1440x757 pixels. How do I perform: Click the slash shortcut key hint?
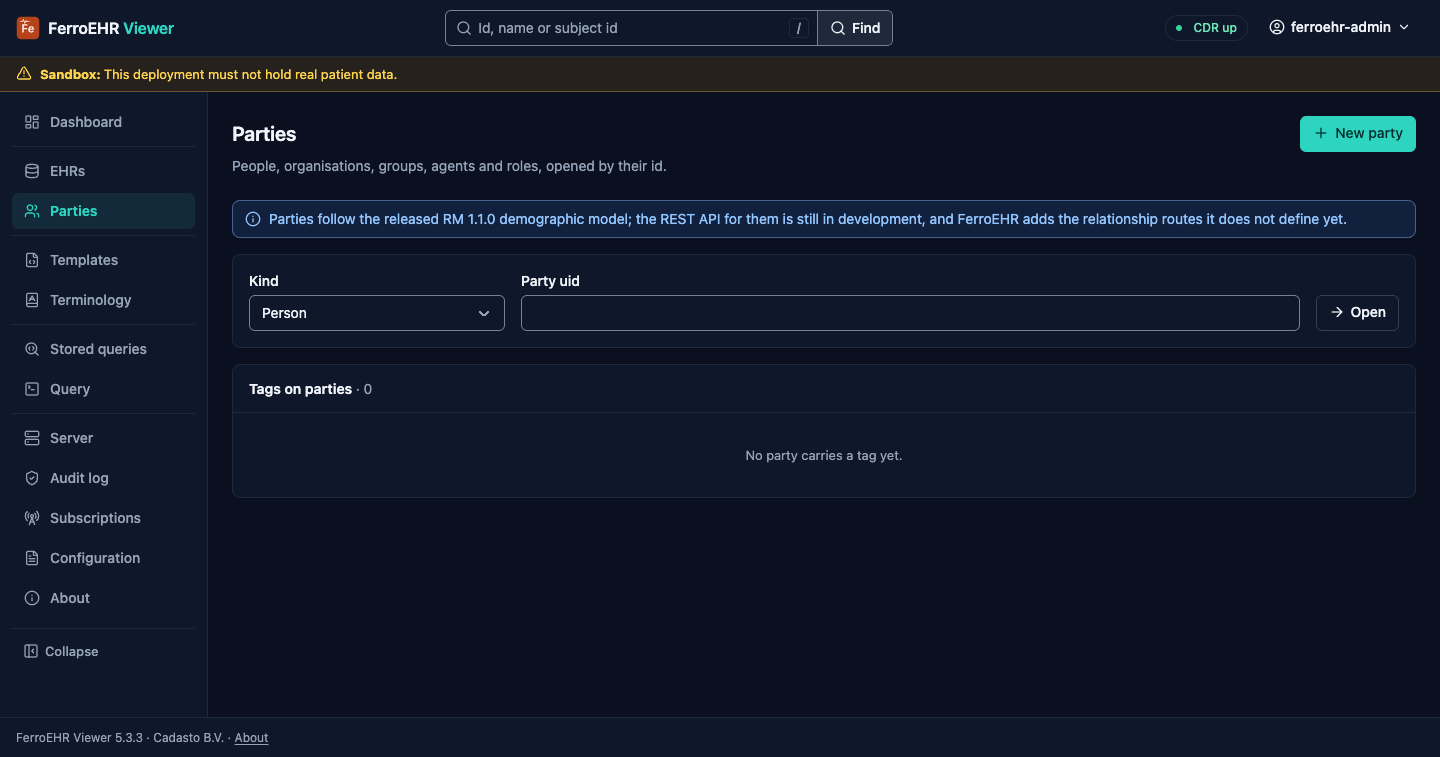pyautogui.click(x=798, y=28)
